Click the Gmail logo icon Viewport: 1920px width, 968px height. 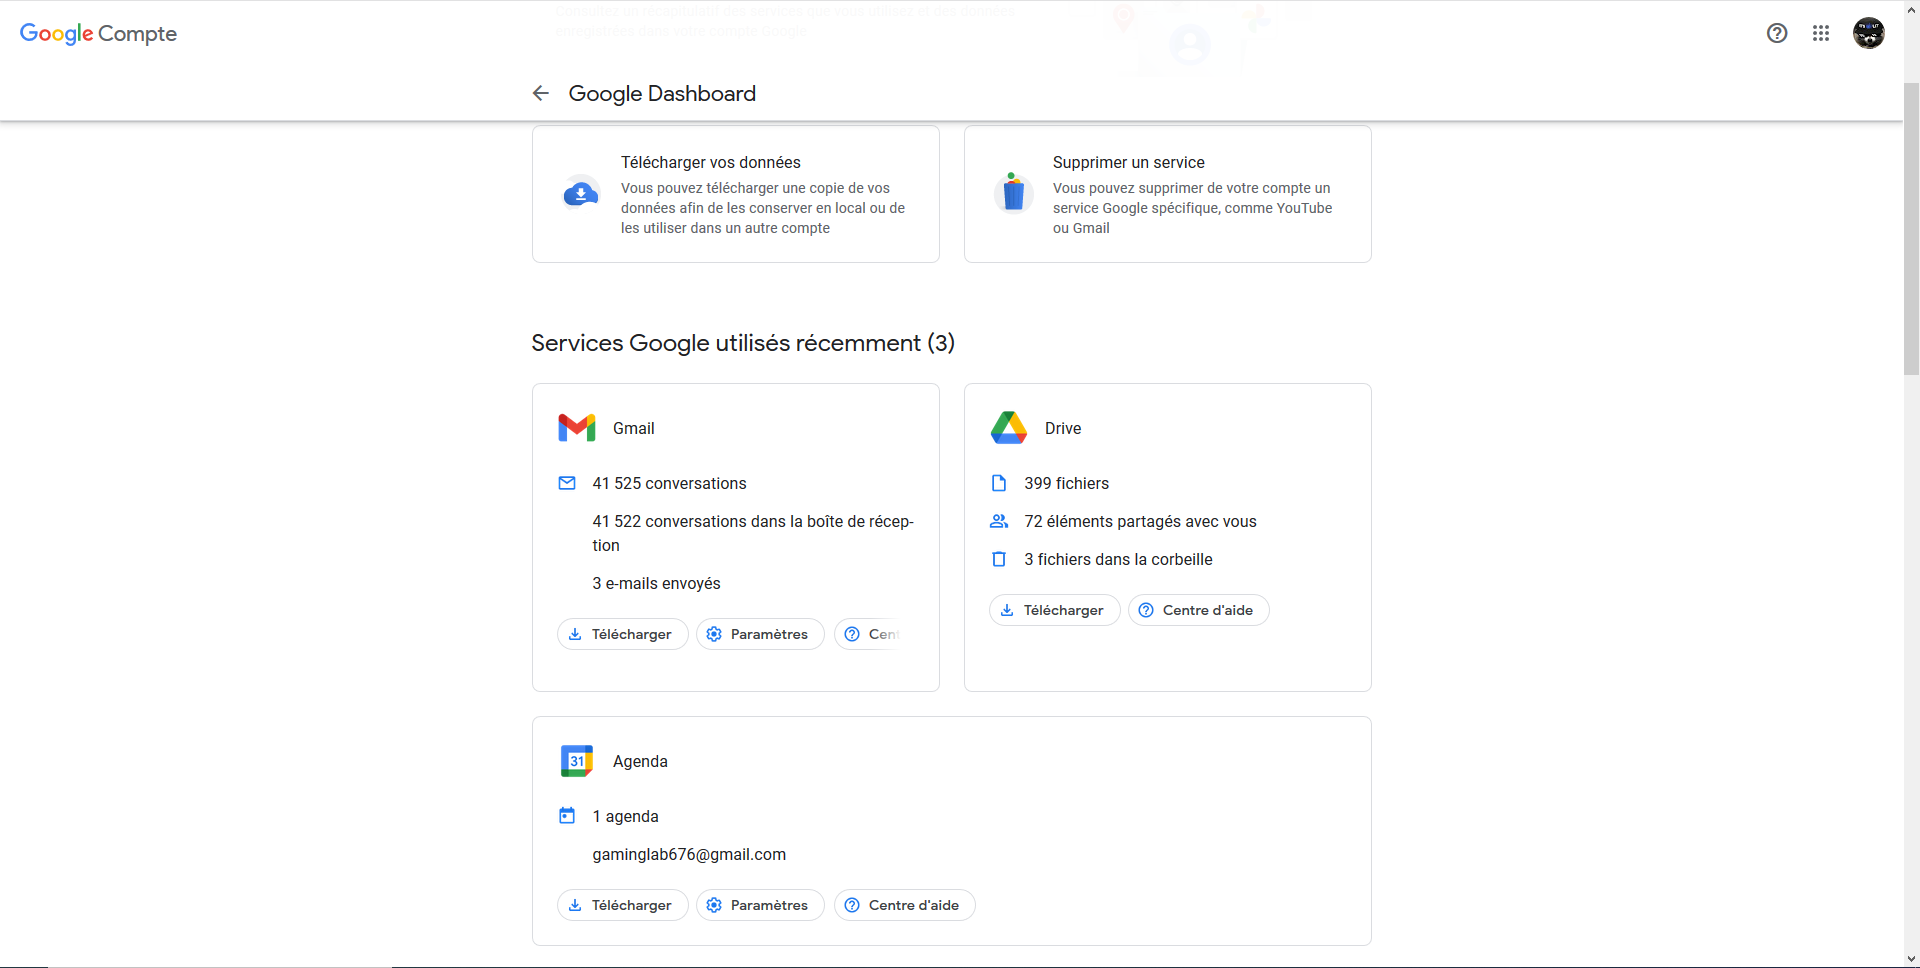[x=577, y=428]
